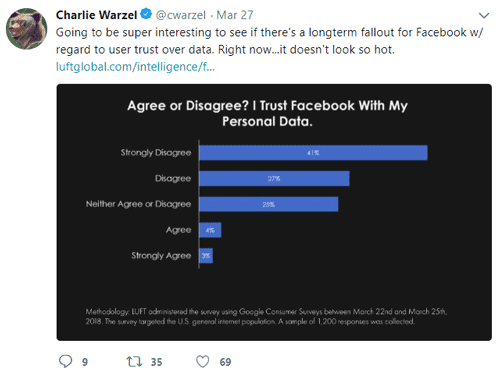Click the blue verified badge

pos(146,14)
